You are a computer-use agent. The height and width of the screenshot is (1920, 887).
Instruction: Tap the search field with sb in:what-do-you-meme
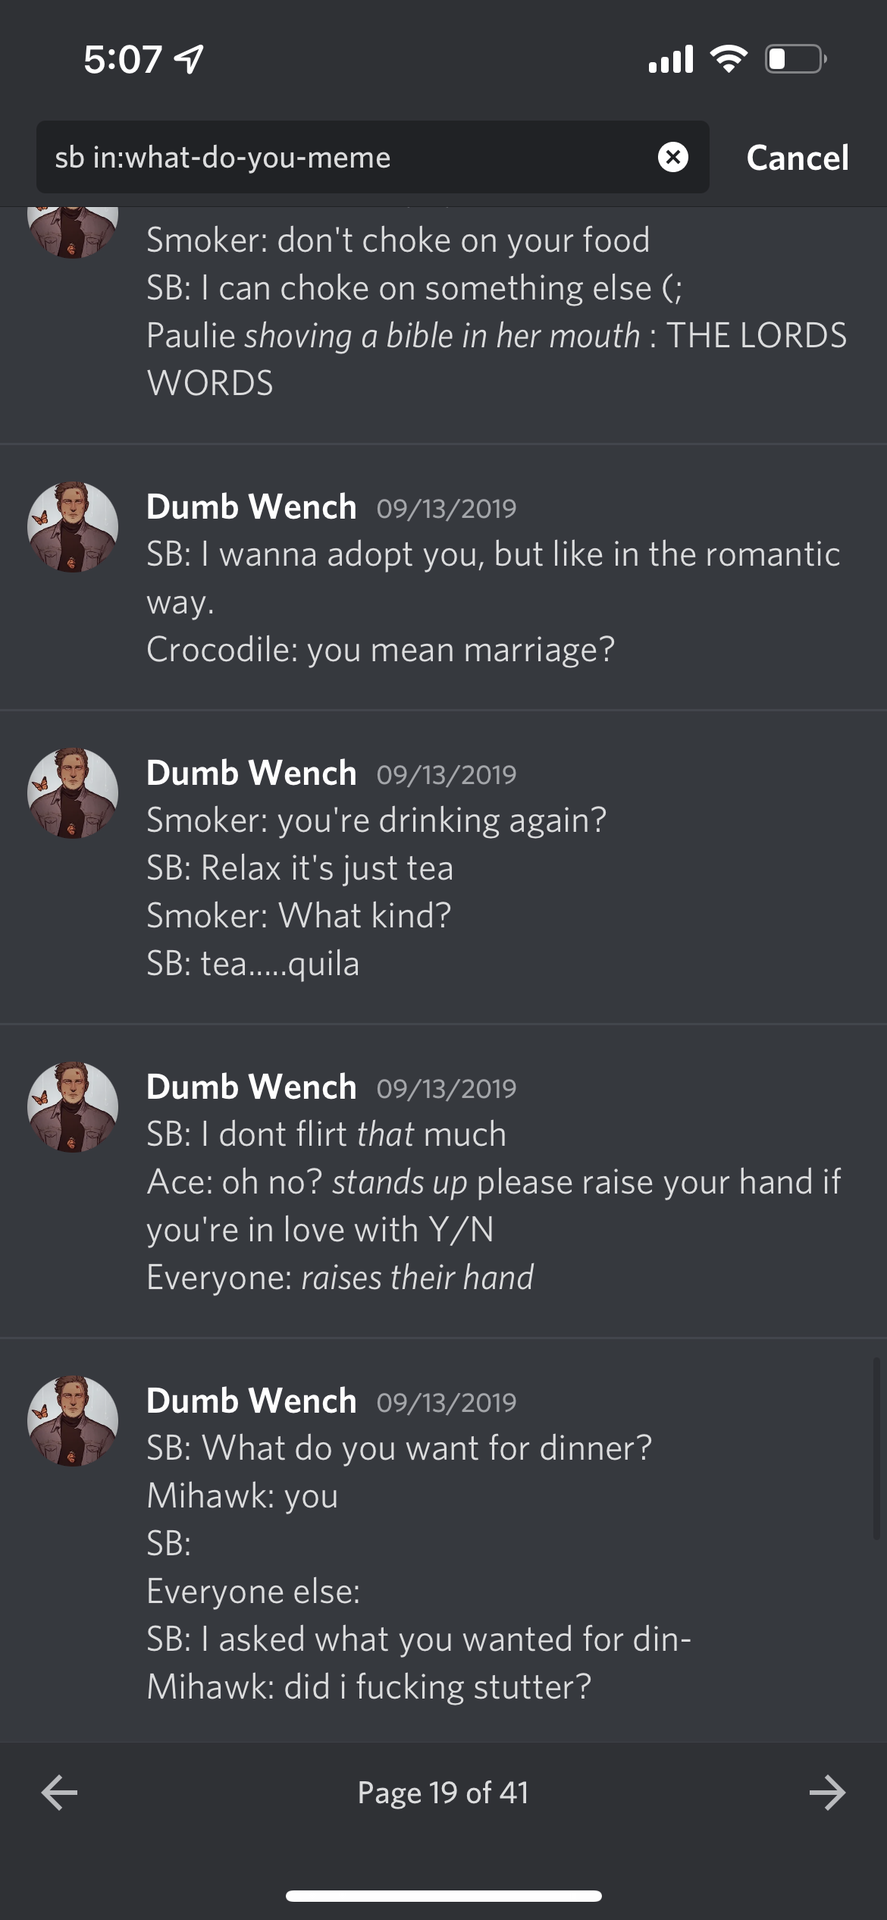(x=340, y=157)
